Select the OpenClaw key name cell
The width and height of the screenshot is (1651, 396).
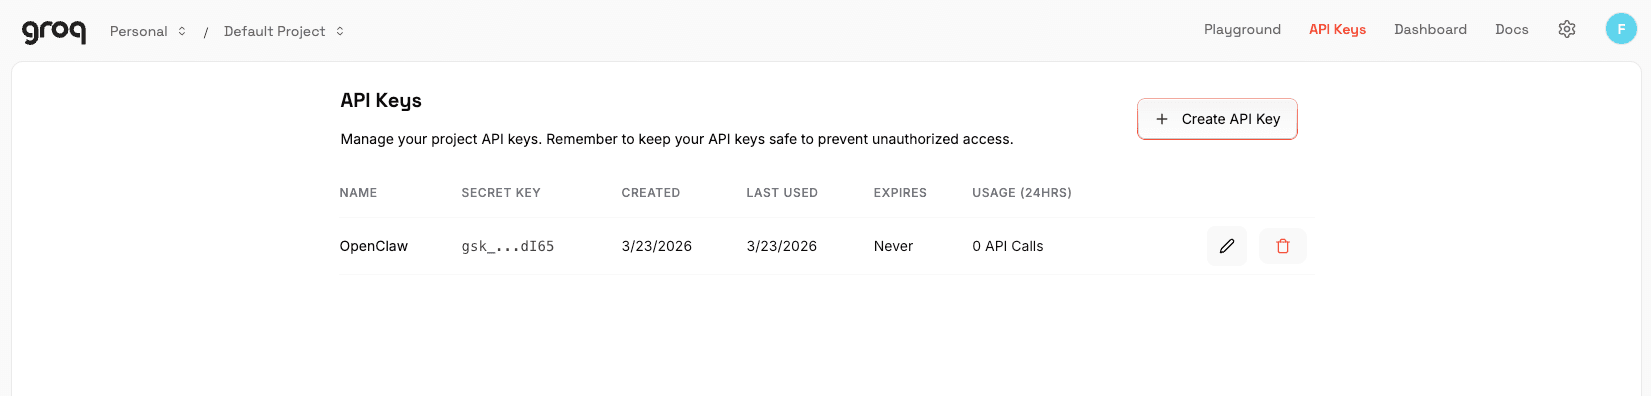(x=374, y=246)
